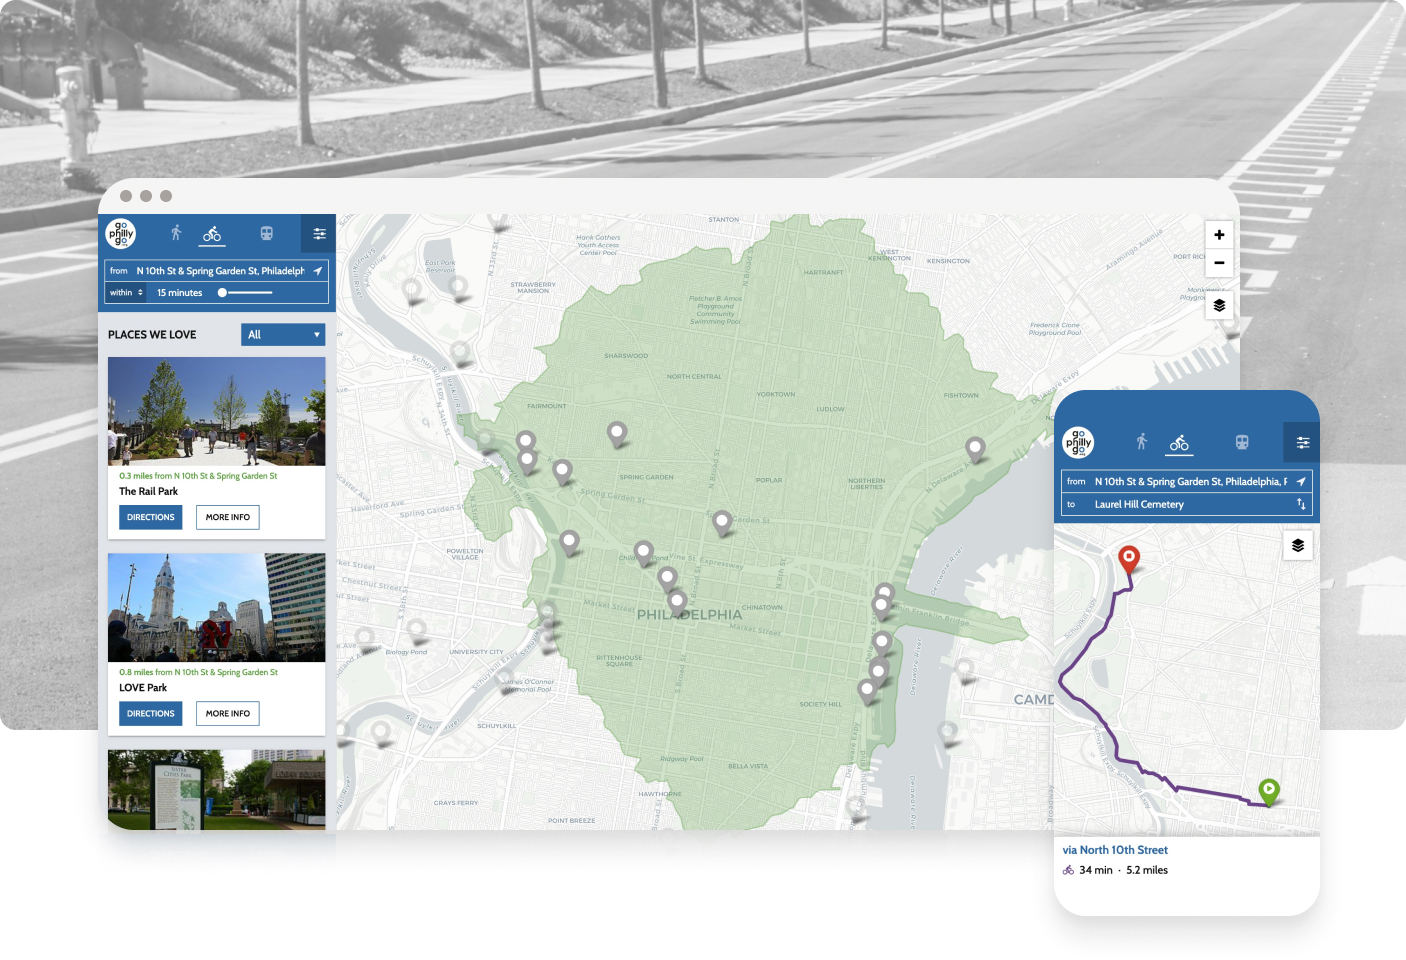Image resolution: width=1406 pixels, height=960 pixels.
Task: Open the layers control on the desktop map
Action: pos(1219,306)
